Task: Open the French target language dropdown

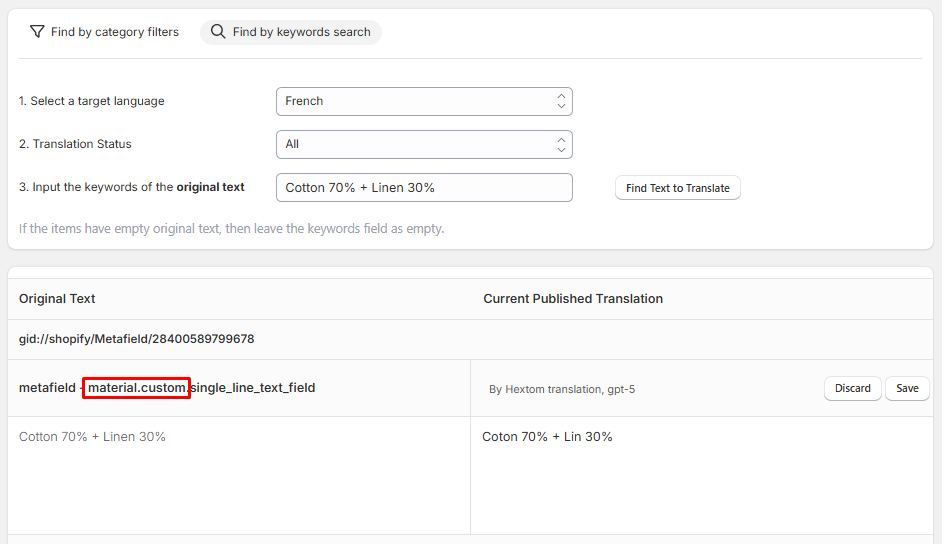Action: [423, 101]
